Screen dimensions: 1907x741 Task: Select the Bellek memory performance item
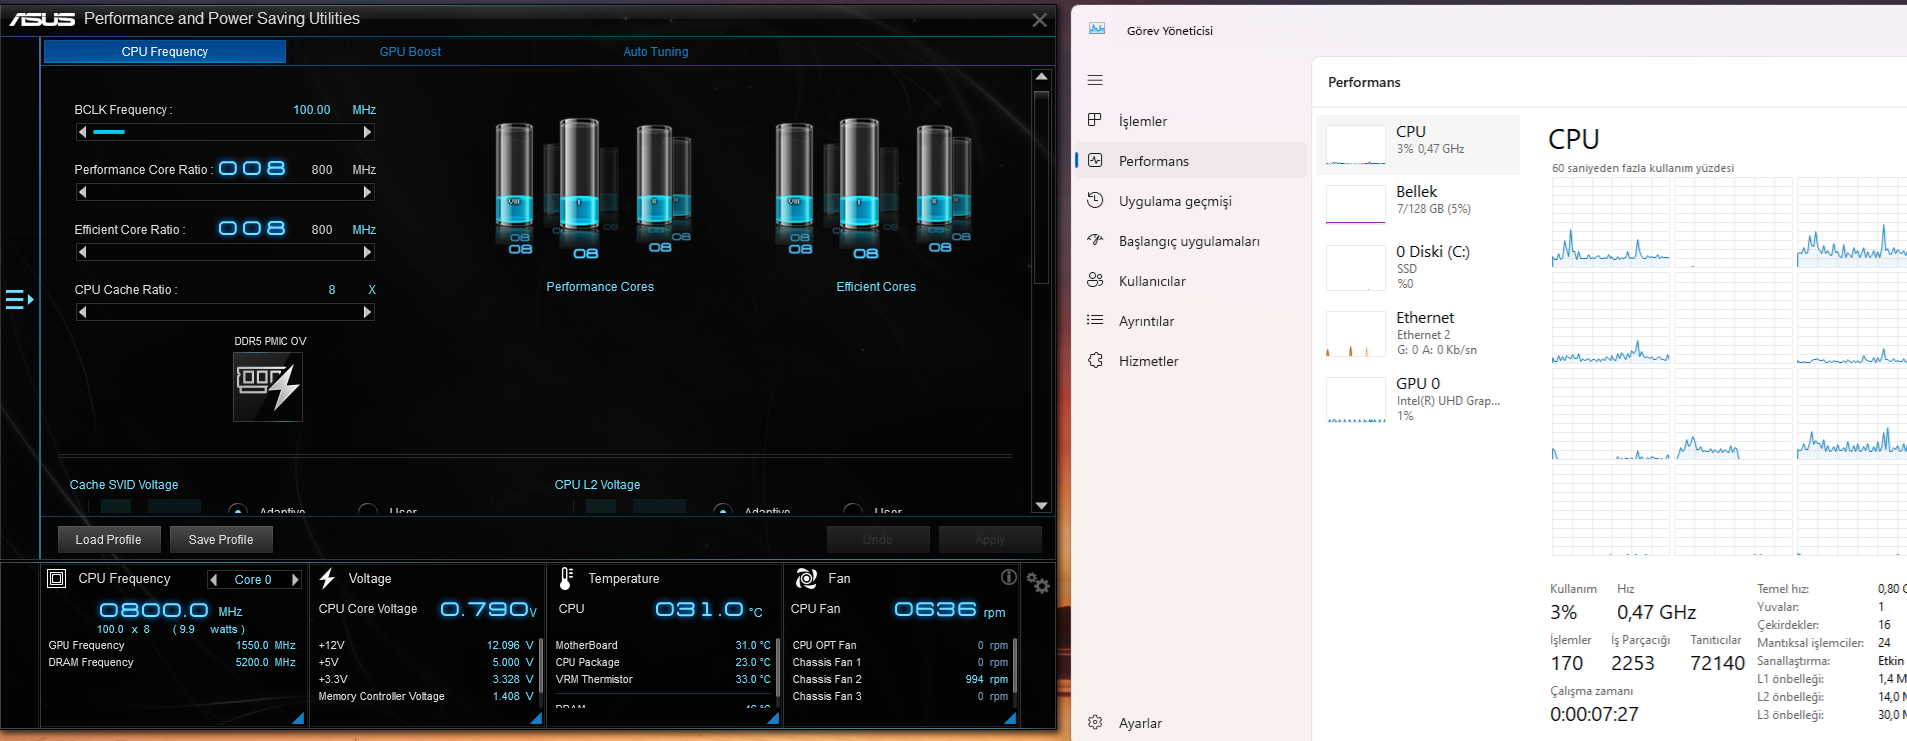1418,204
